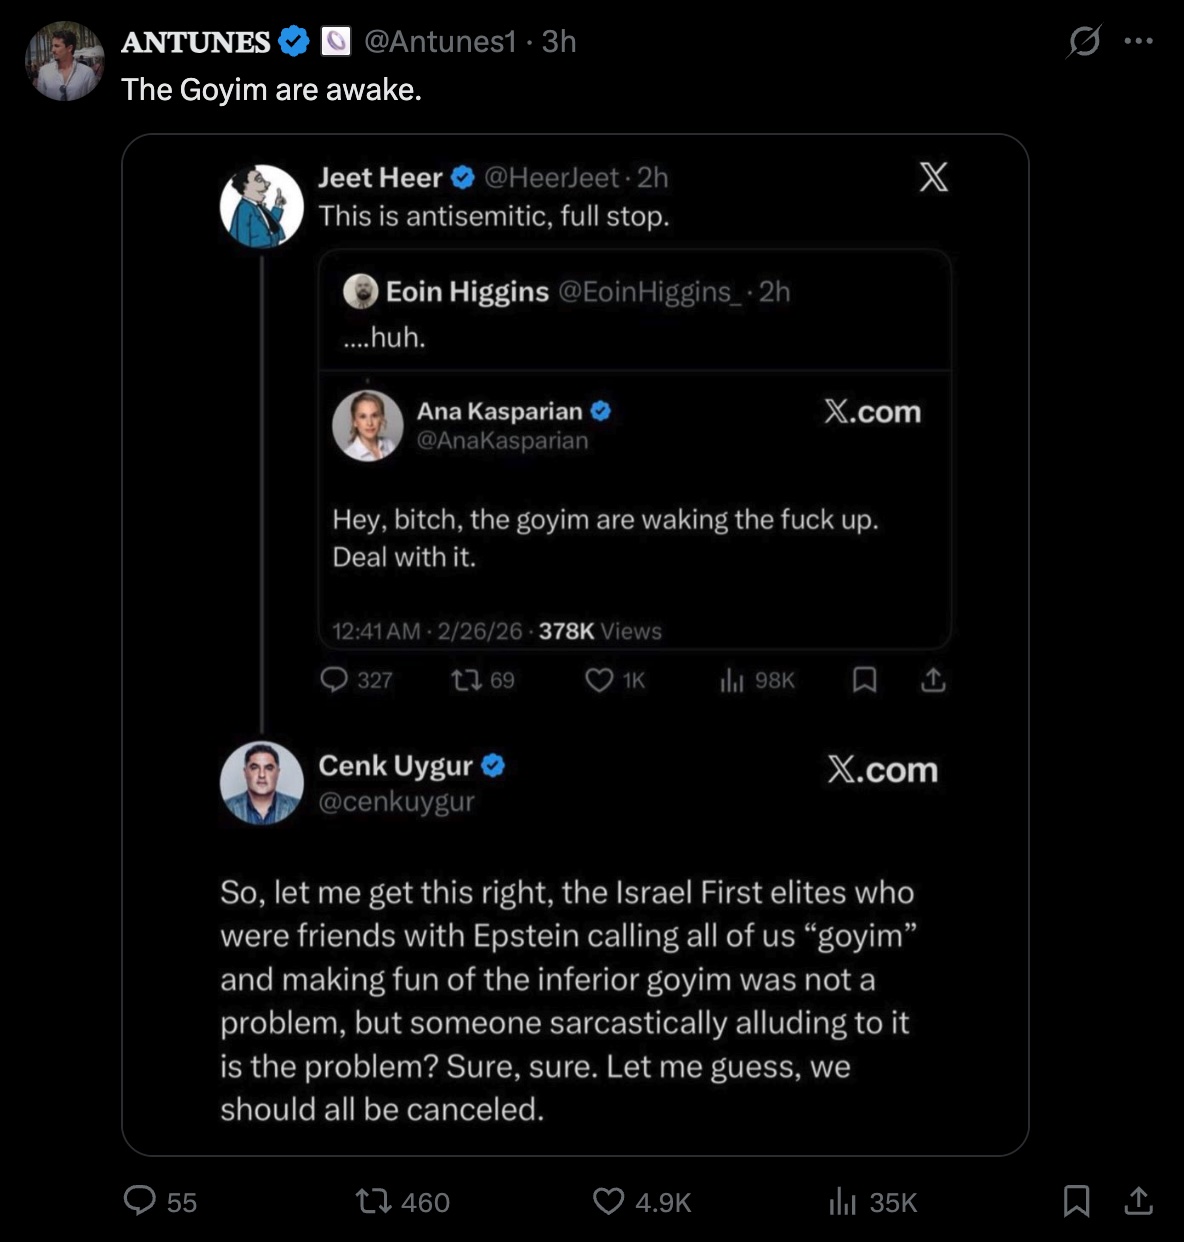Screen dimensions: 1184x1242
Task: Like the ANTUNES post
Action: (x=609, y=1200)
